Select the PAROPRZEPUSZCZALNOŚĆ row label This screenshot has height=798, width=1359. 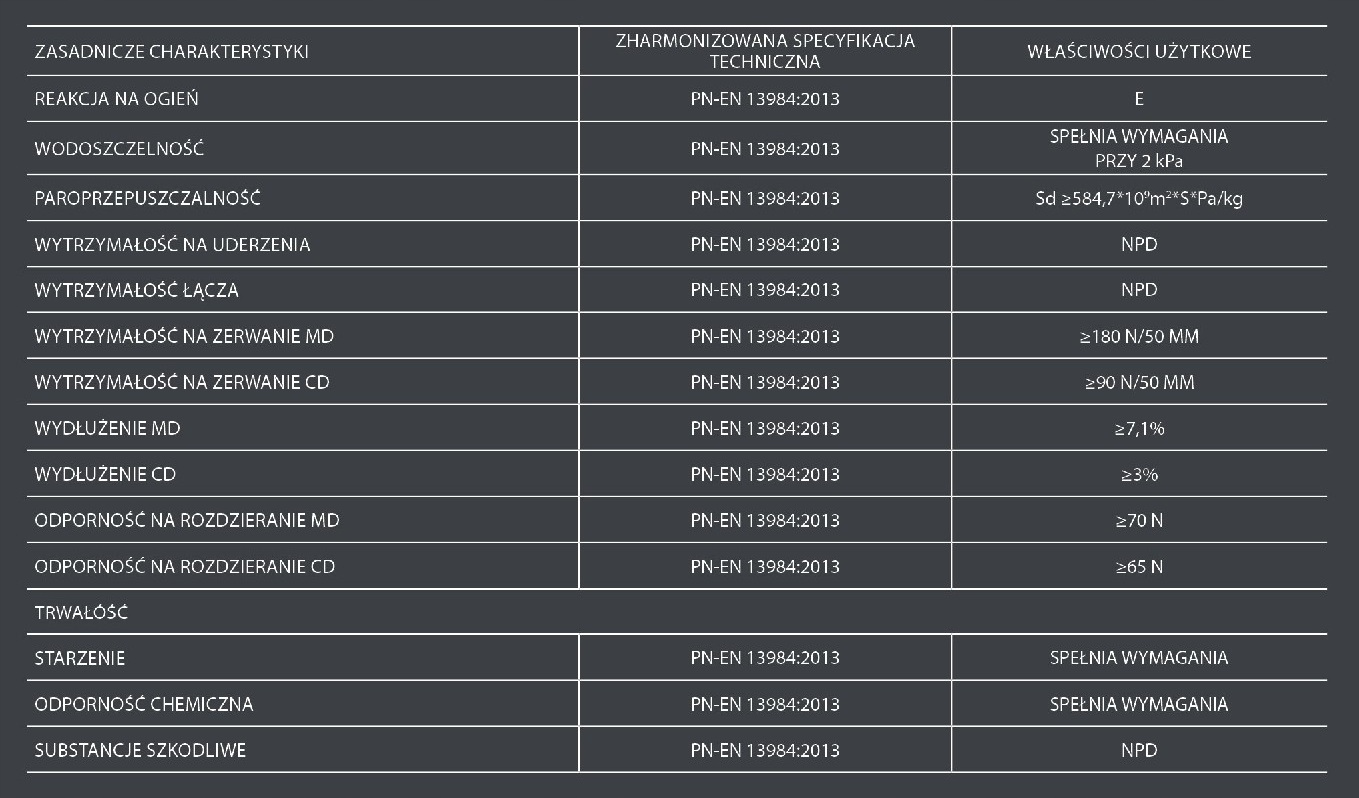(x=147, y=198)
